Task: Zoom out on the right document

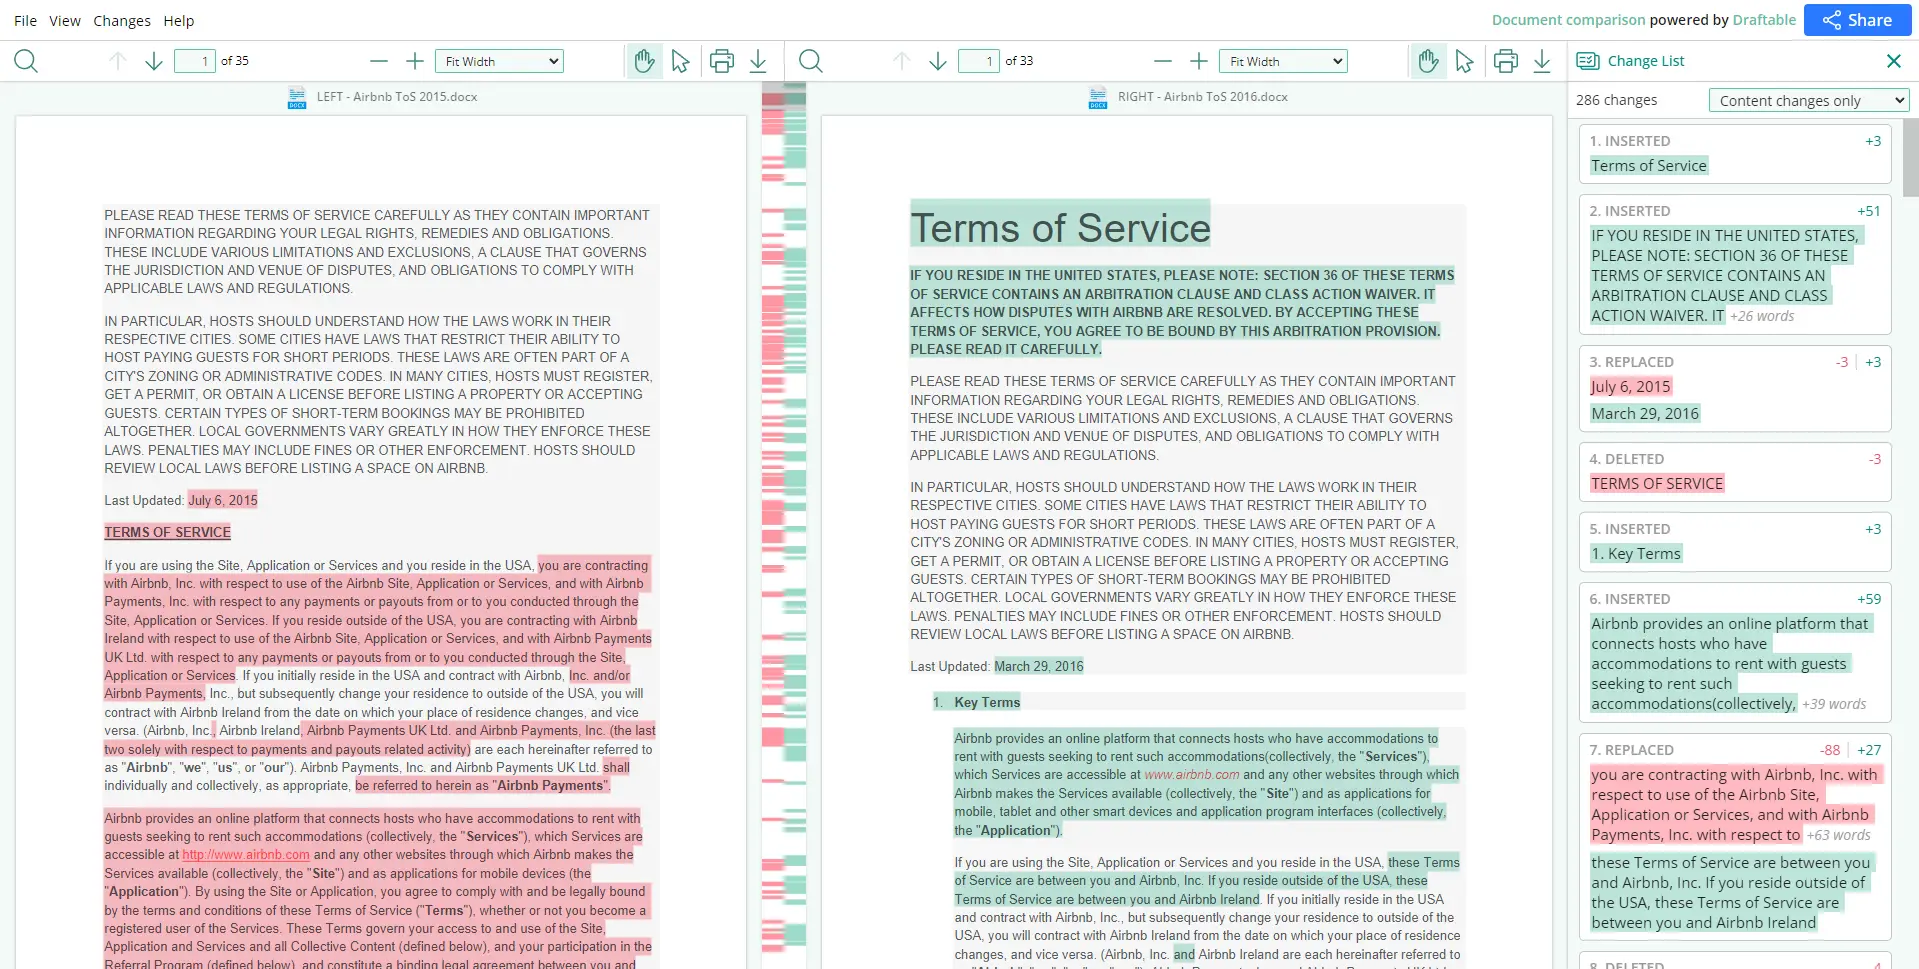Action: 1162,61
